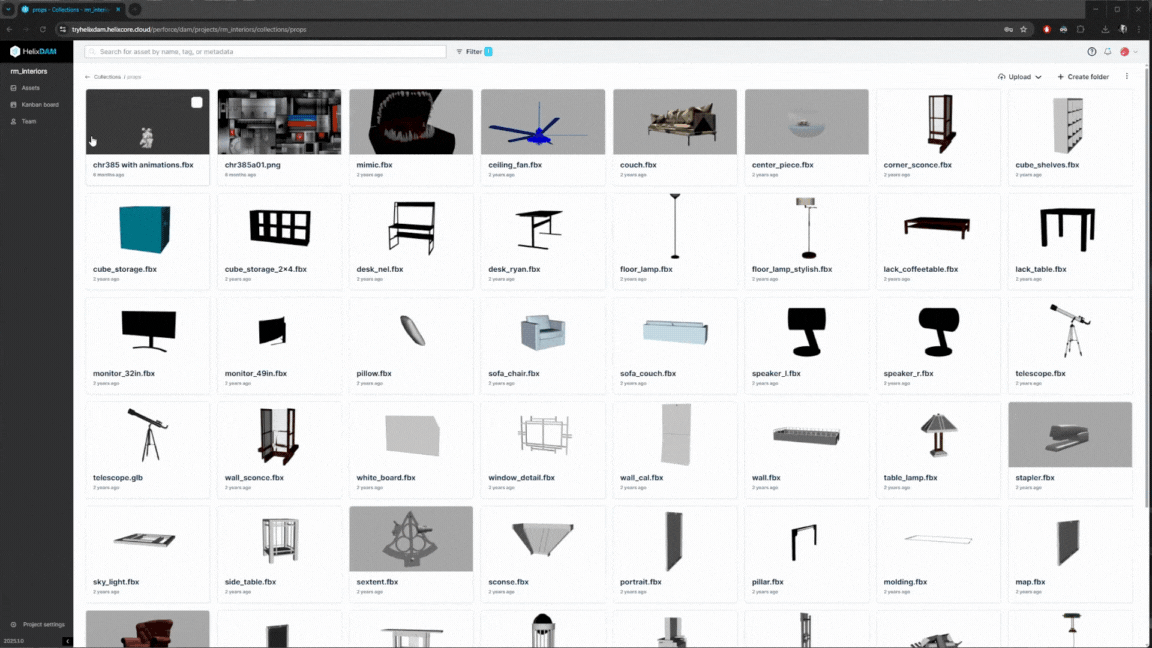Click the Filter icon next to search
1152x648 pixels.
pyautogui.click(x=460, y=52)
